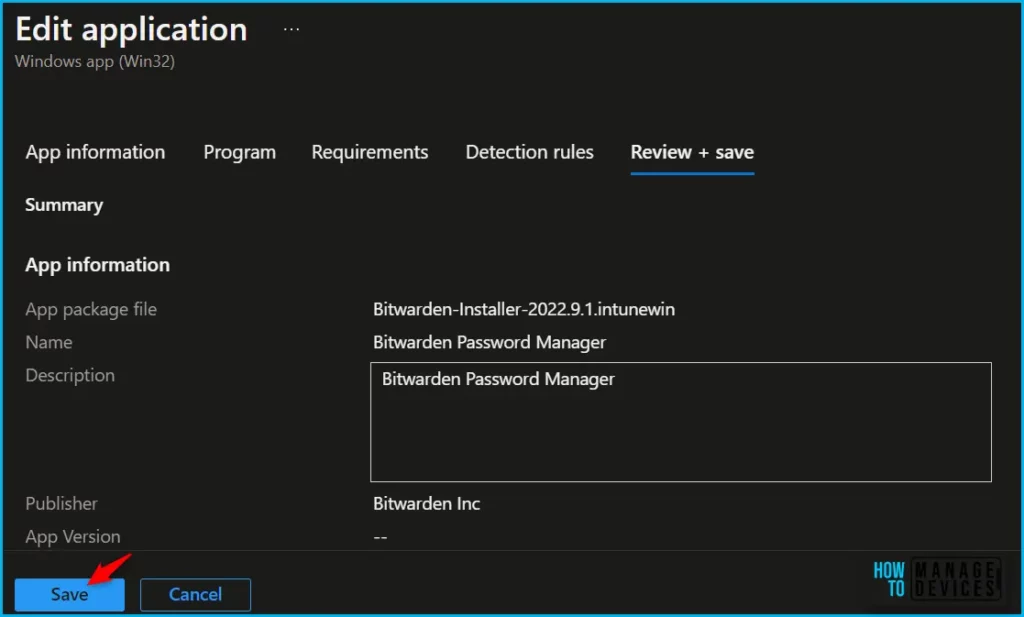Select the Detection rules tab
The width and height of the screenshot is (1024, 617).
pyautogui.click(x=530, y=152)
